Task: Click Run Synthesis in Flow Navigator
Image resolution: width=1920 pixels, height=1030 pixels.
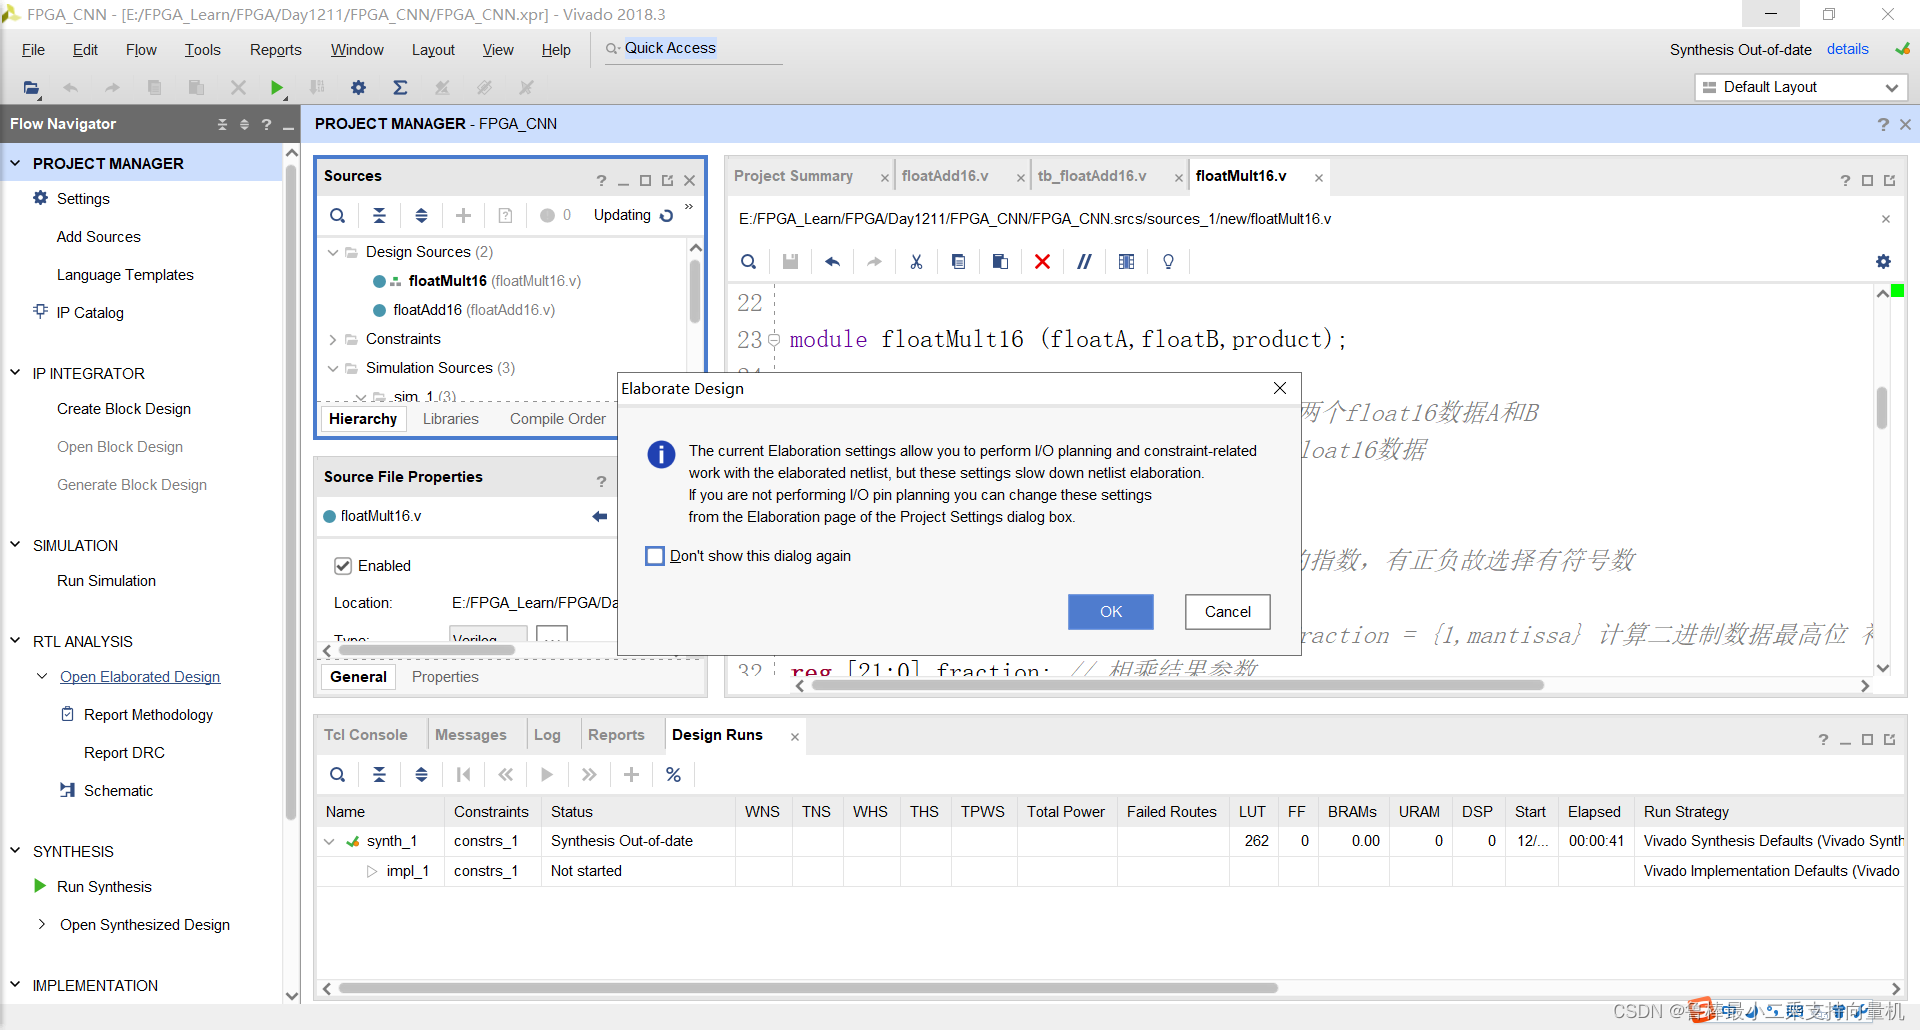Action: point(104,887)
